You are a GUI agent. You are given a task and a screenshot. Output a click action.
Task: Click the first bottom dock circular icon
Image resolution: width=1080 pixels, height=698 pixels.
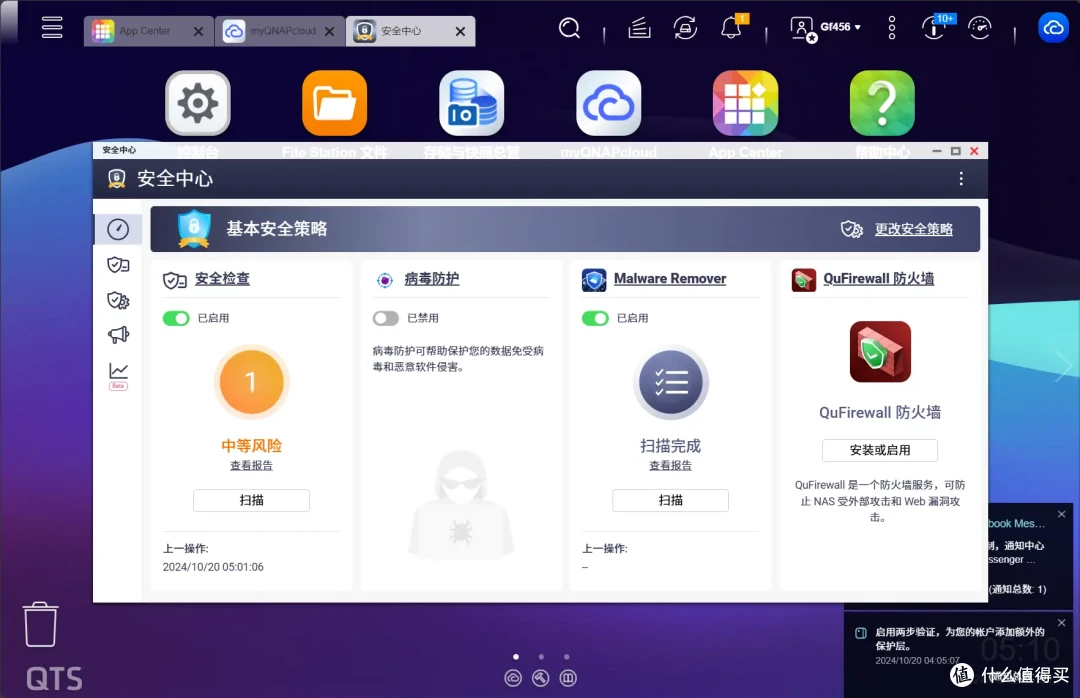click(x=513, y=678)
